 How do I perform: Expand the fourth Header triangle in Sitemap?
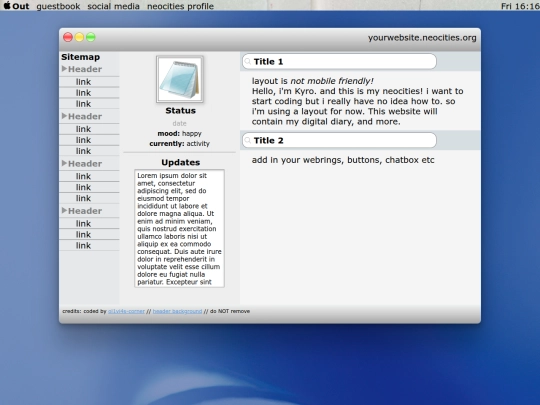[64, 210]
